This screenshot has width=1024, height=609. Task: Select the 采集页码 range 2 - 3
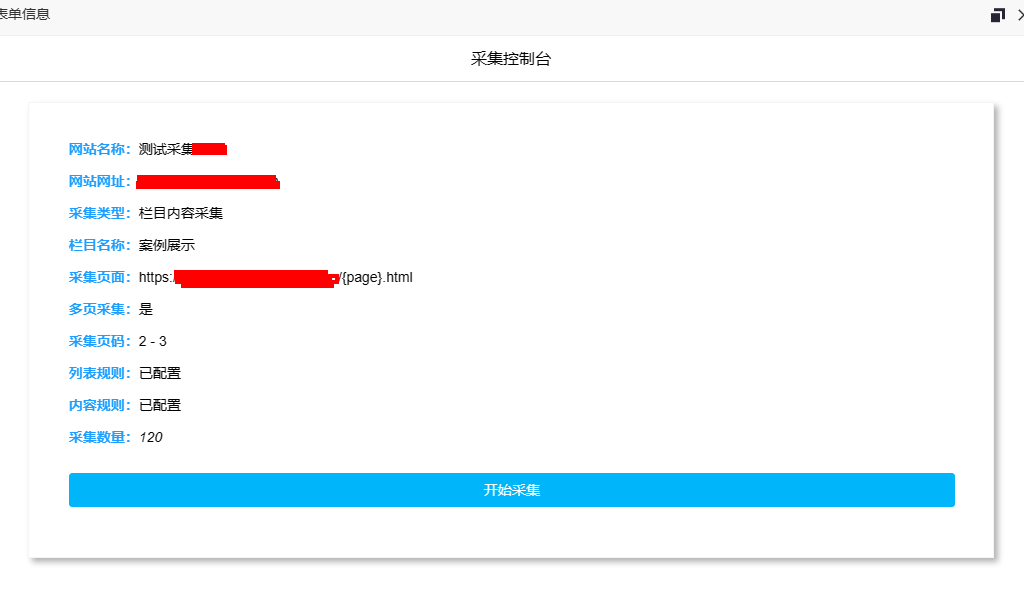point(154,341)
